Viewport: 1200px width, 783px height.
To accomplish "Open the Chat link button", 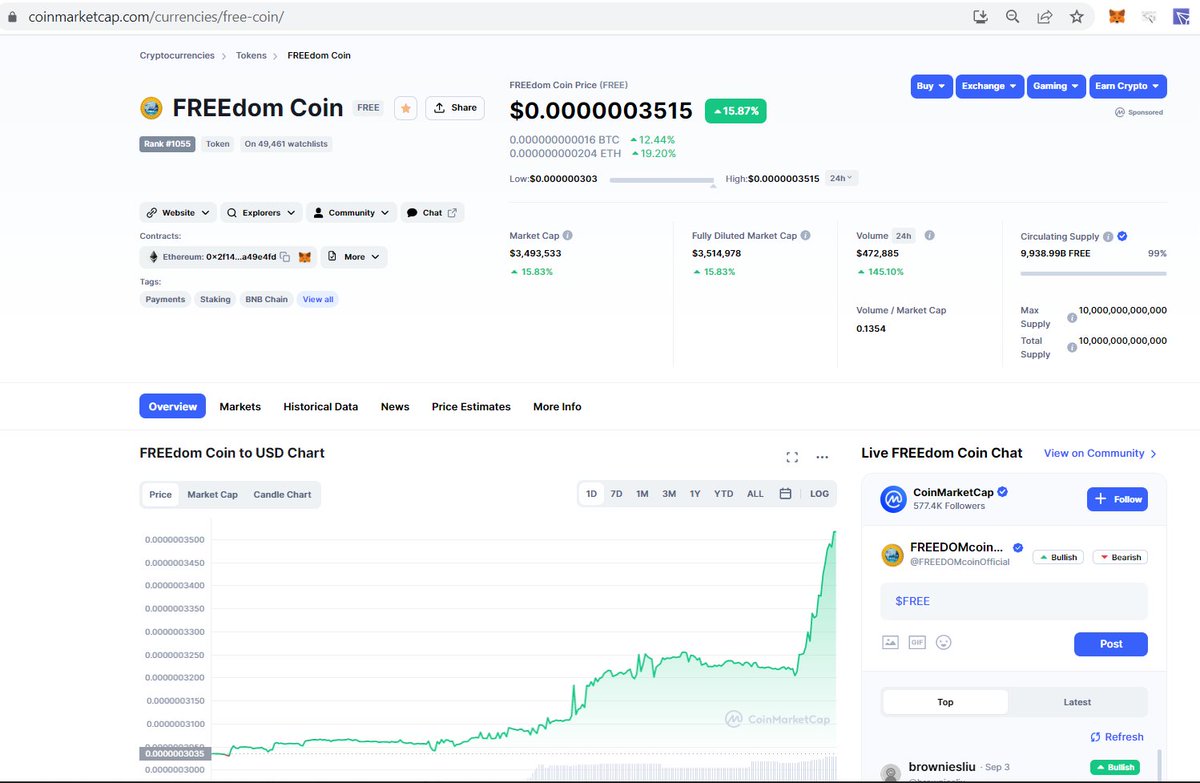I will [432, 213].
